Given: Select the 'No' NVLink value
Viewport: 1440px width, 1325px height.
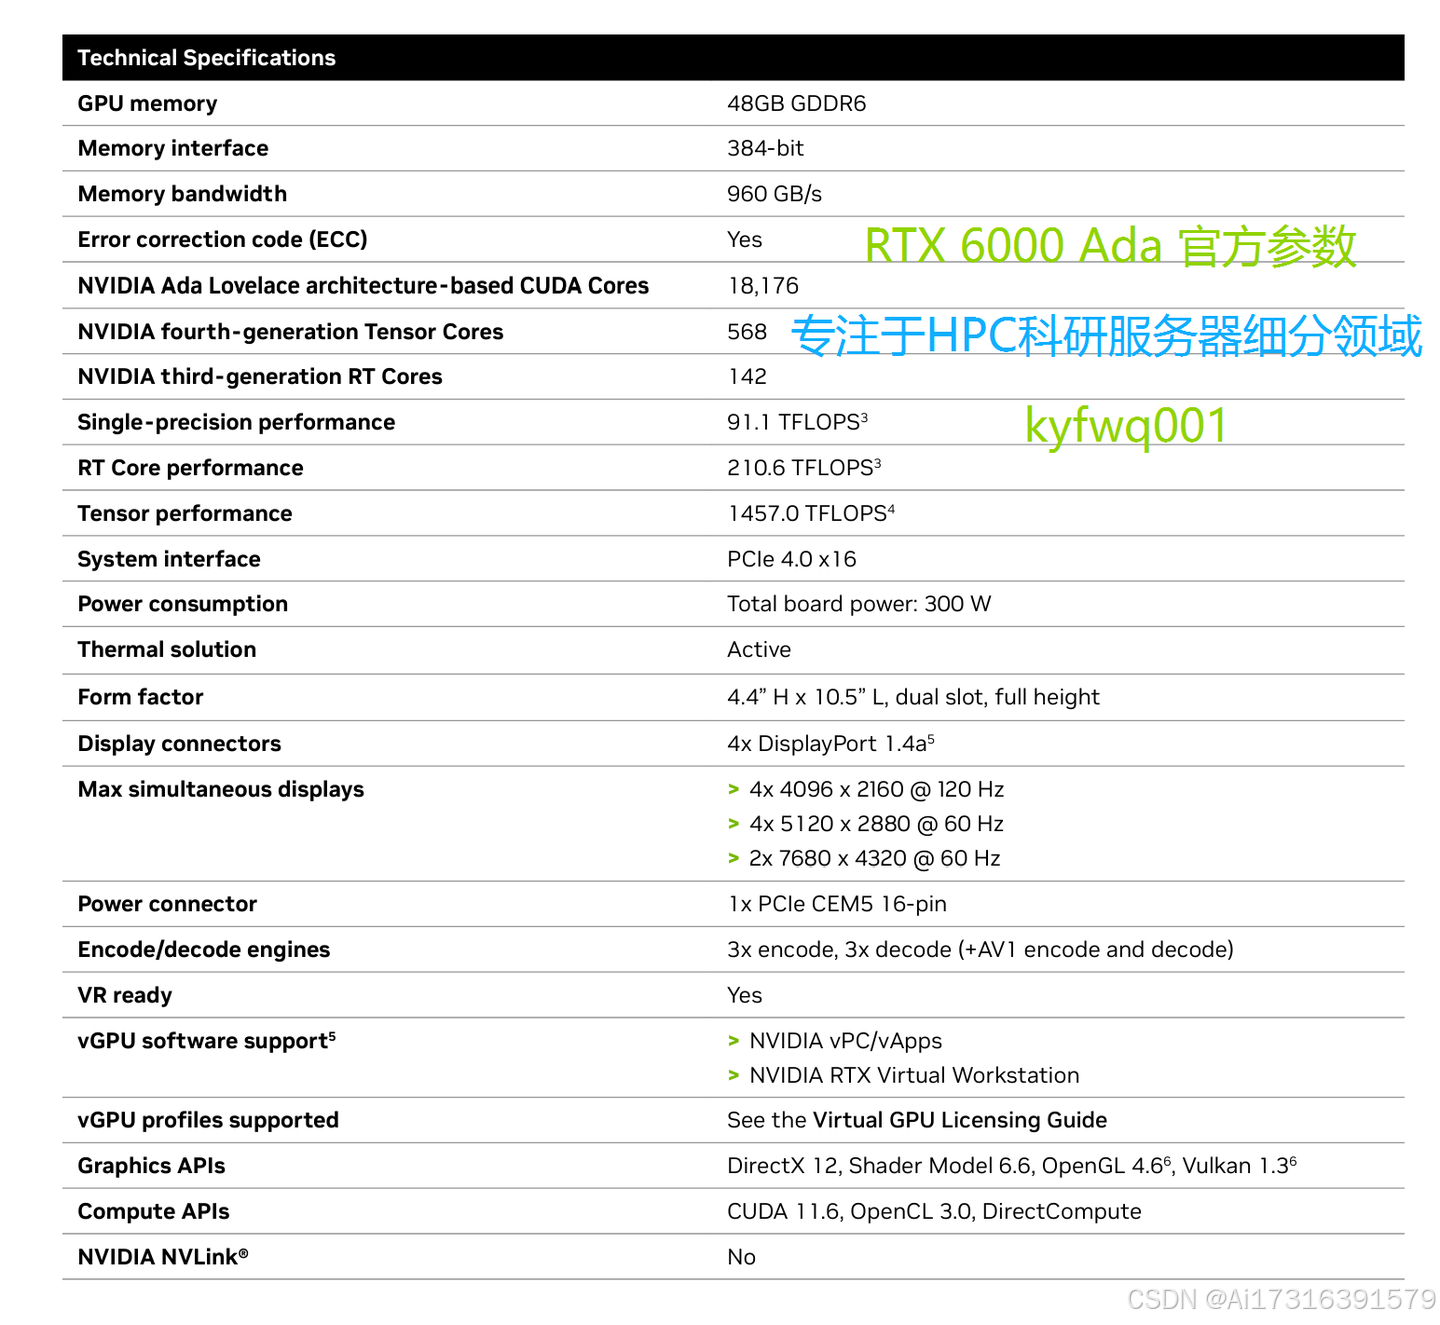Looking at the screenshot, I should (741, 1258).
